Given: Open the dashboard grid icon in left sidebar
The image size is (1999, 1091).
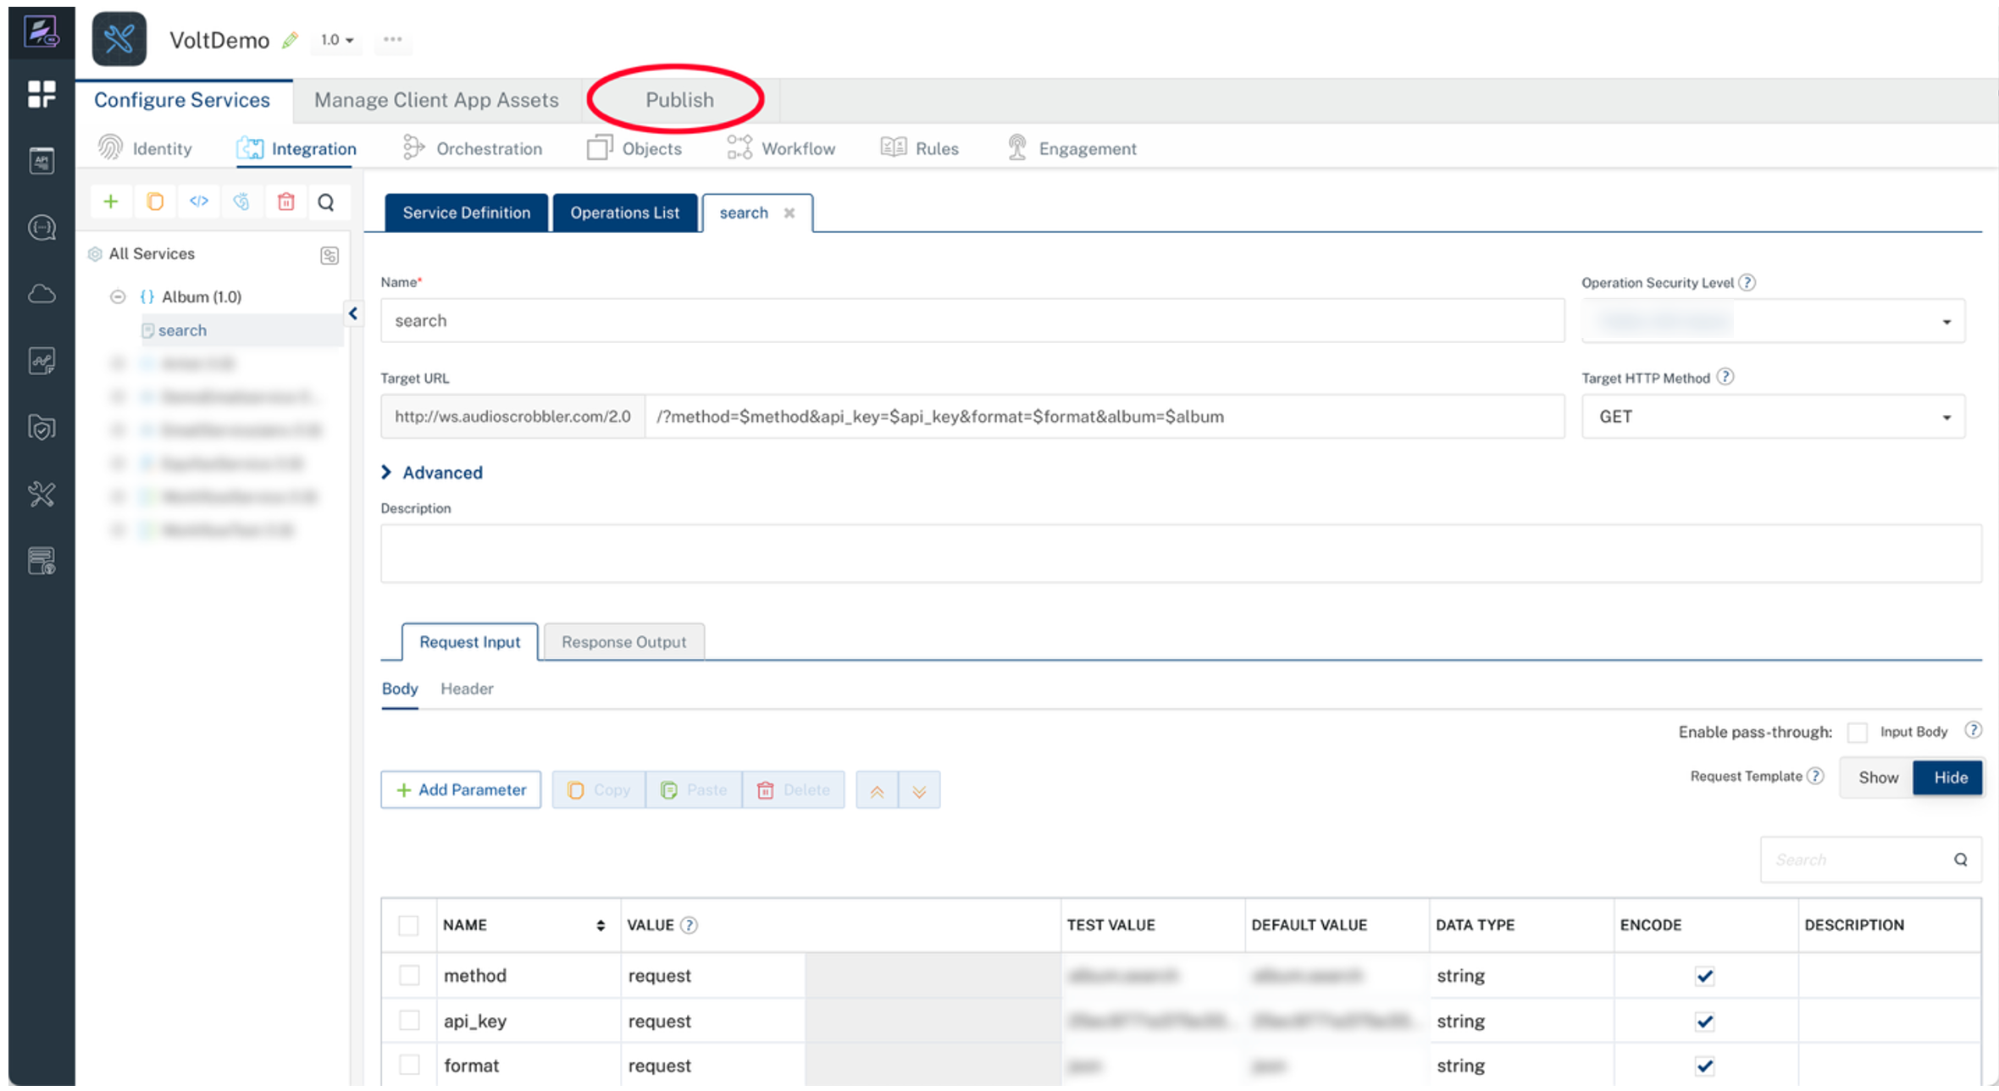Looking at the screenshot, I should 41,94.
